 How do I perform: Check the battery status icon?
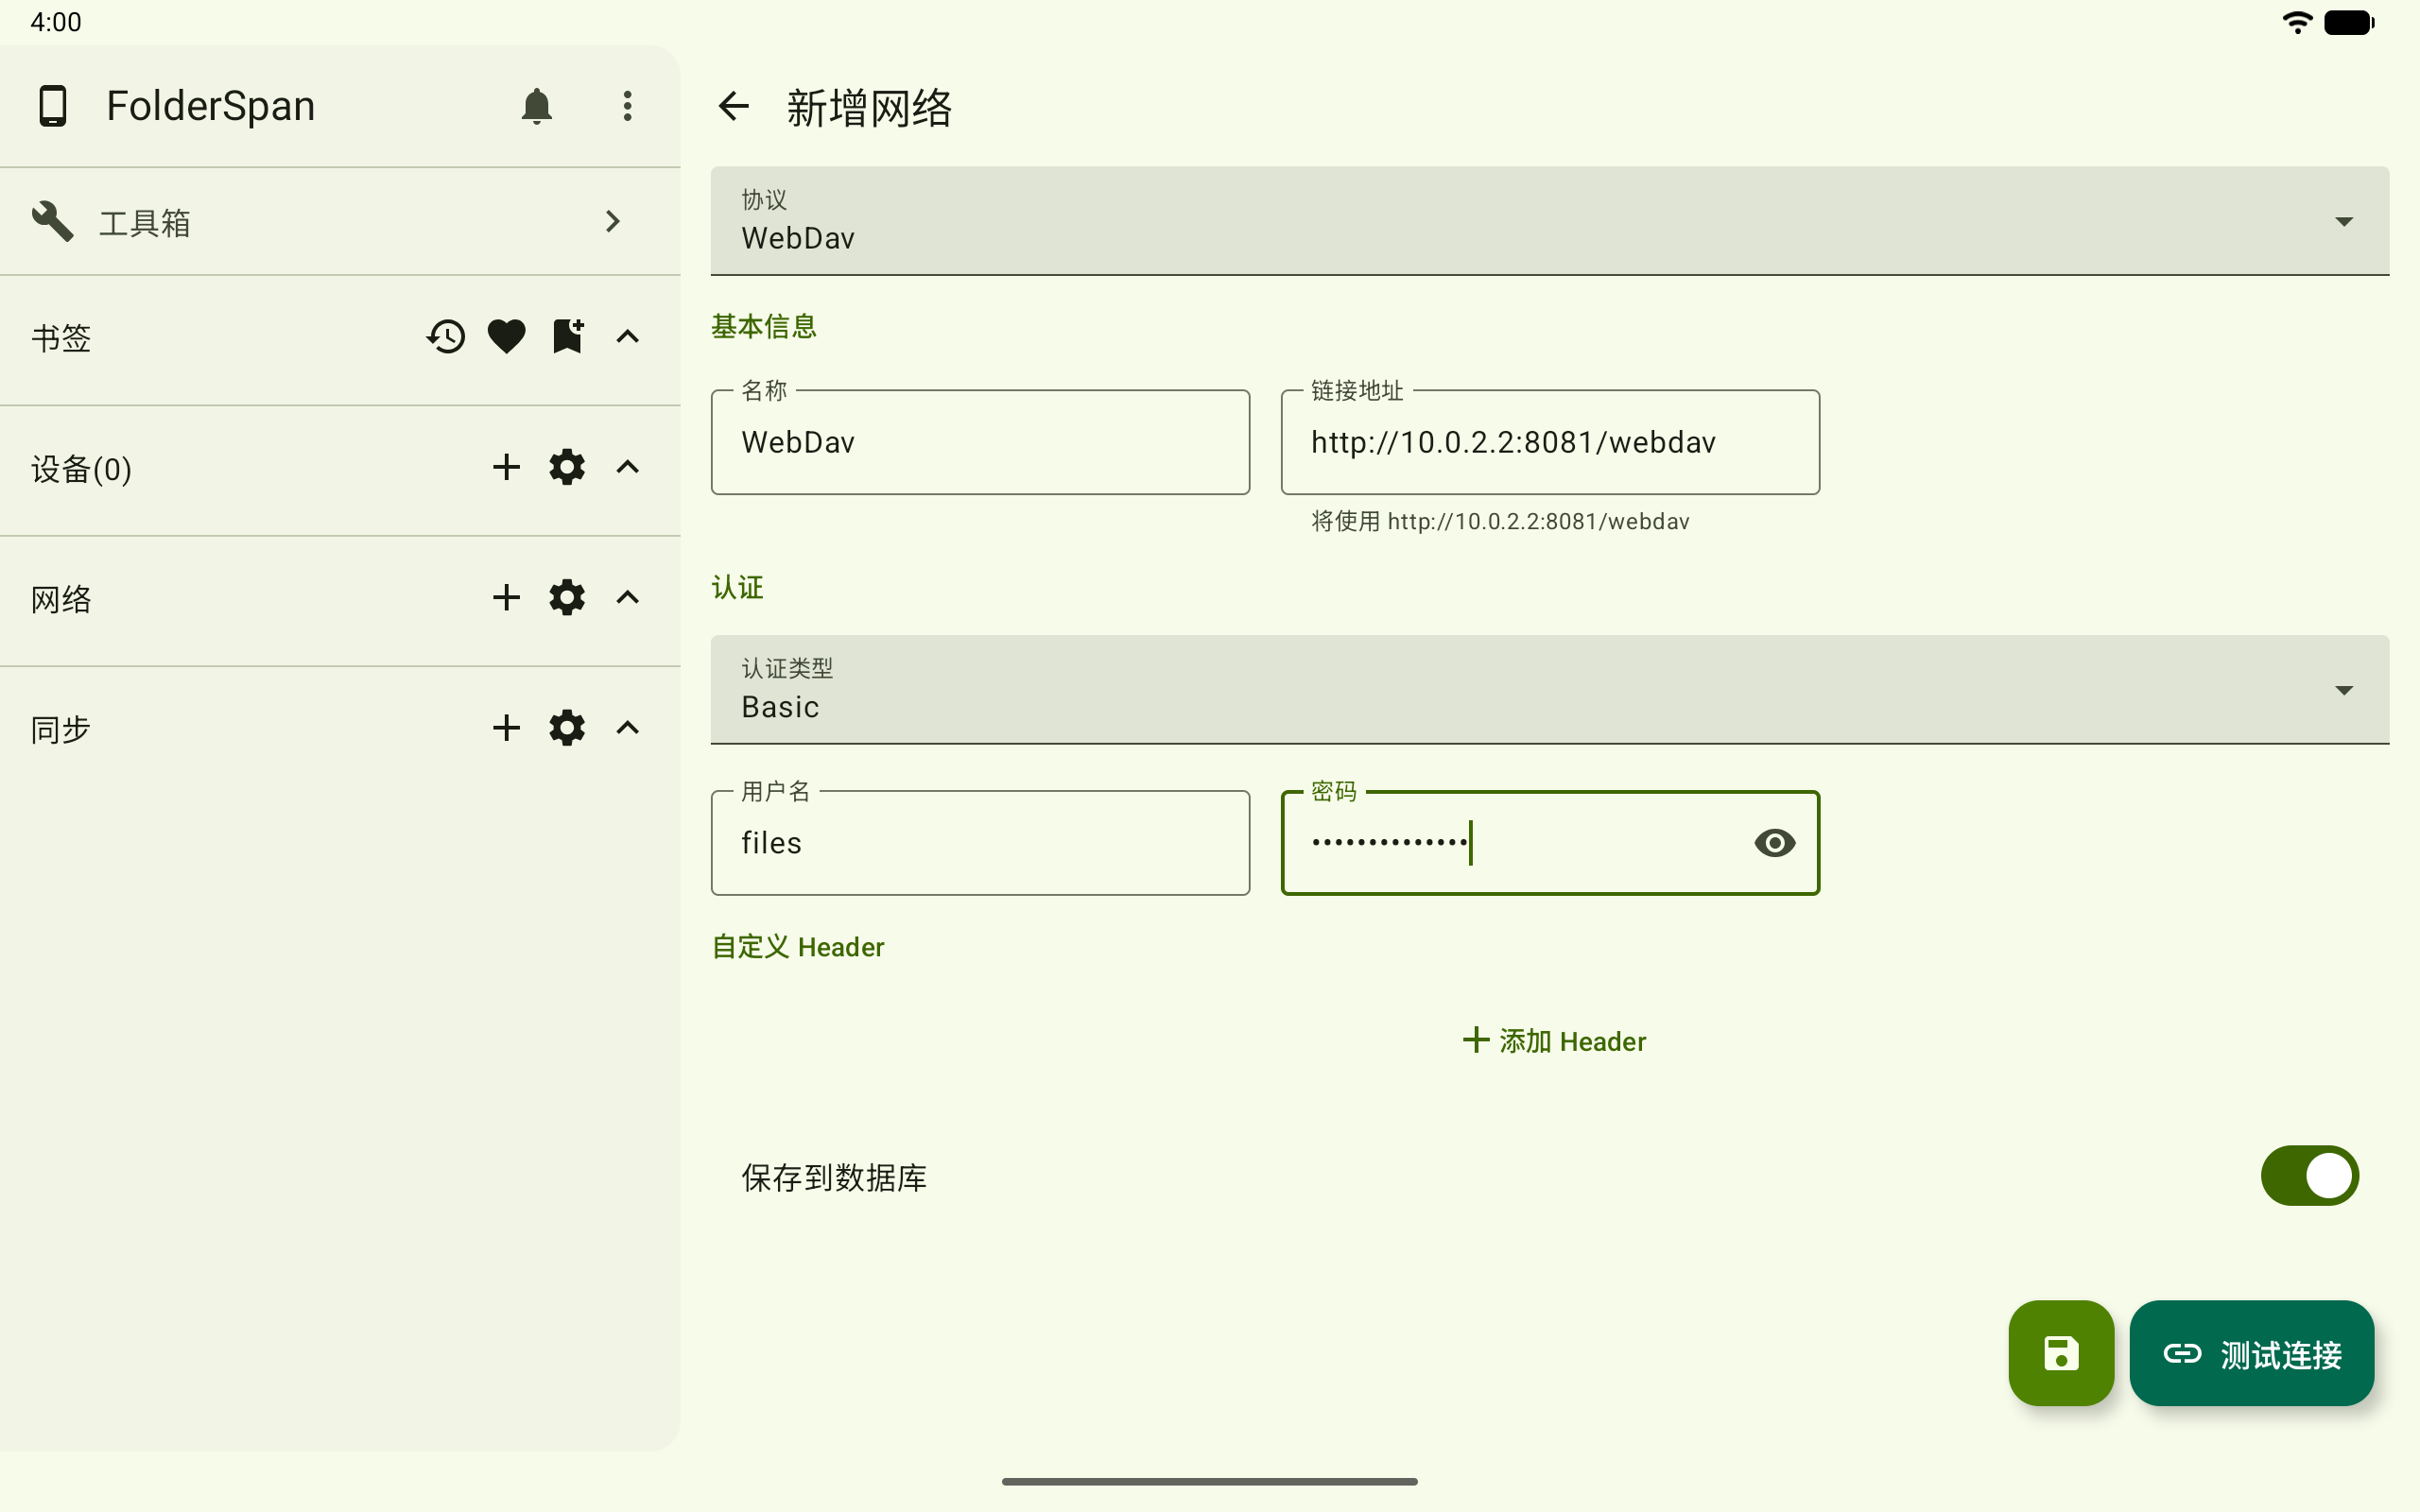(x=2349, y=22)
